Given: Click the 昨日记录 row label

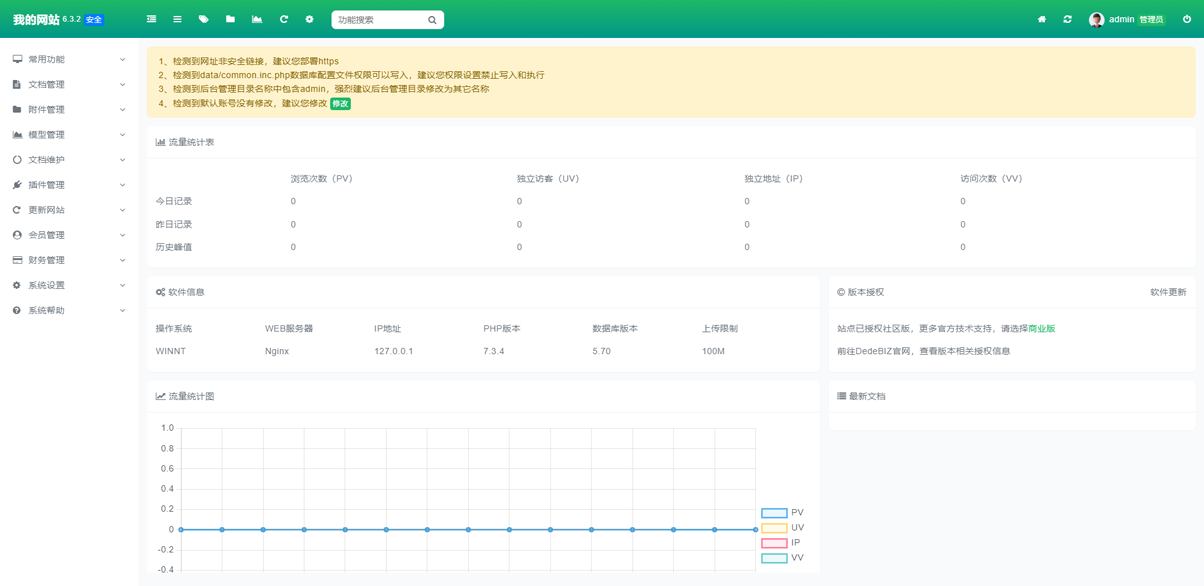Looking at the screenshot, I should pyautogui.click(x=174, y=224).
